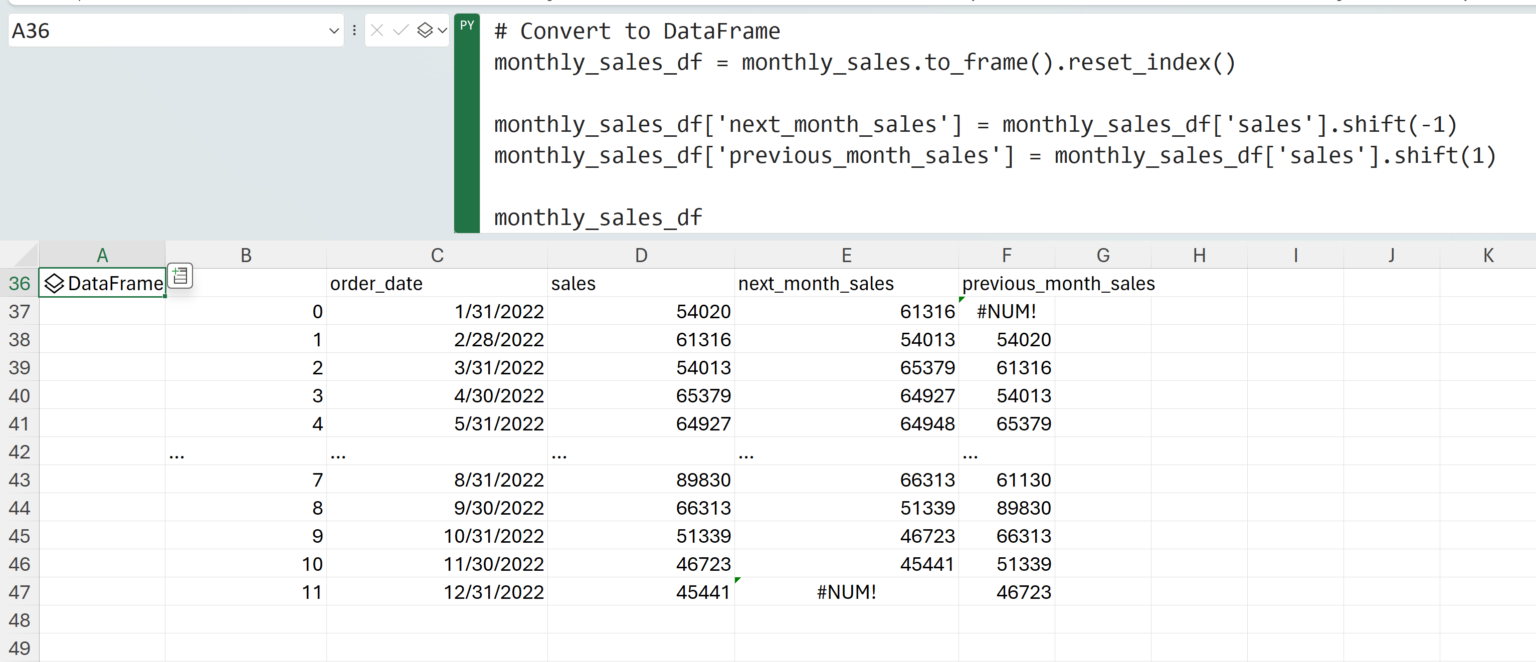Click the sales value 89830
Screen dimensions: 1536x662
tap(640, 480)
